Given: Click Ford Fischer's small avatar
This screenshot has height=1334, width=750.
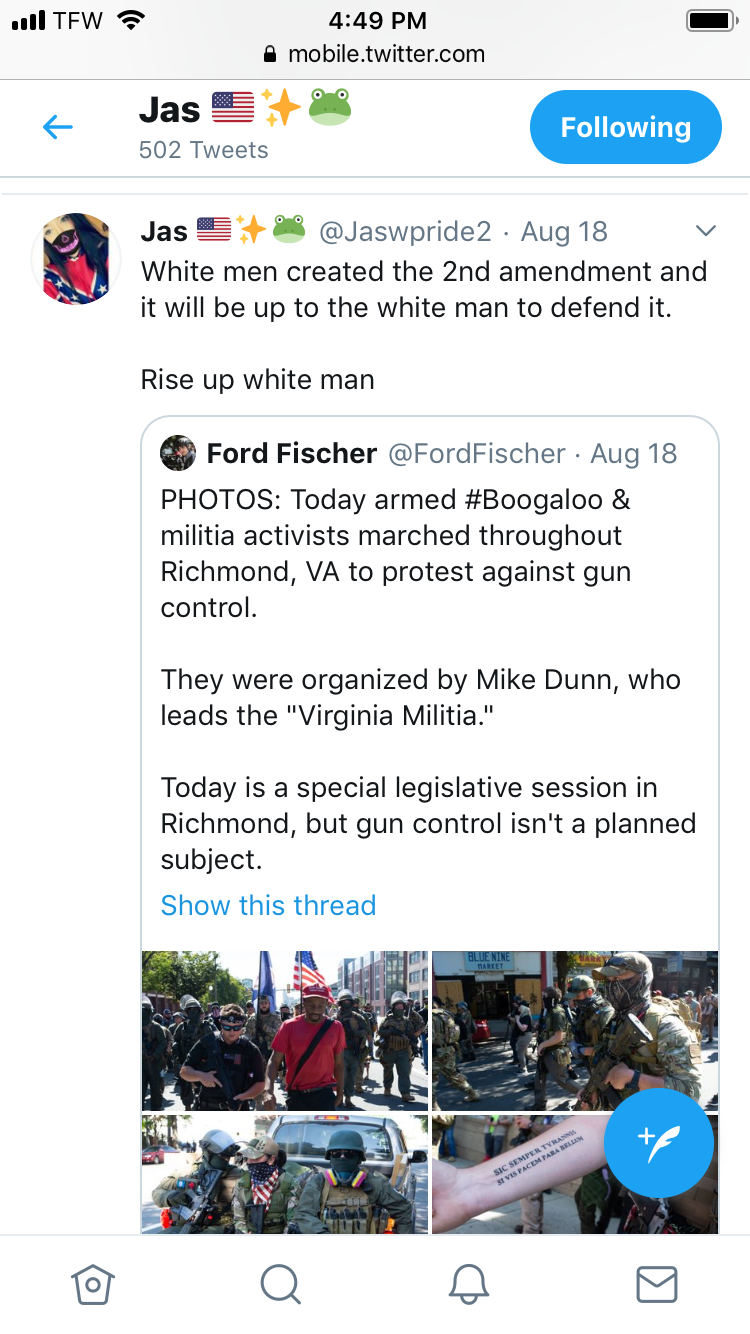Looking at the screenshot, I should point(178,453).
